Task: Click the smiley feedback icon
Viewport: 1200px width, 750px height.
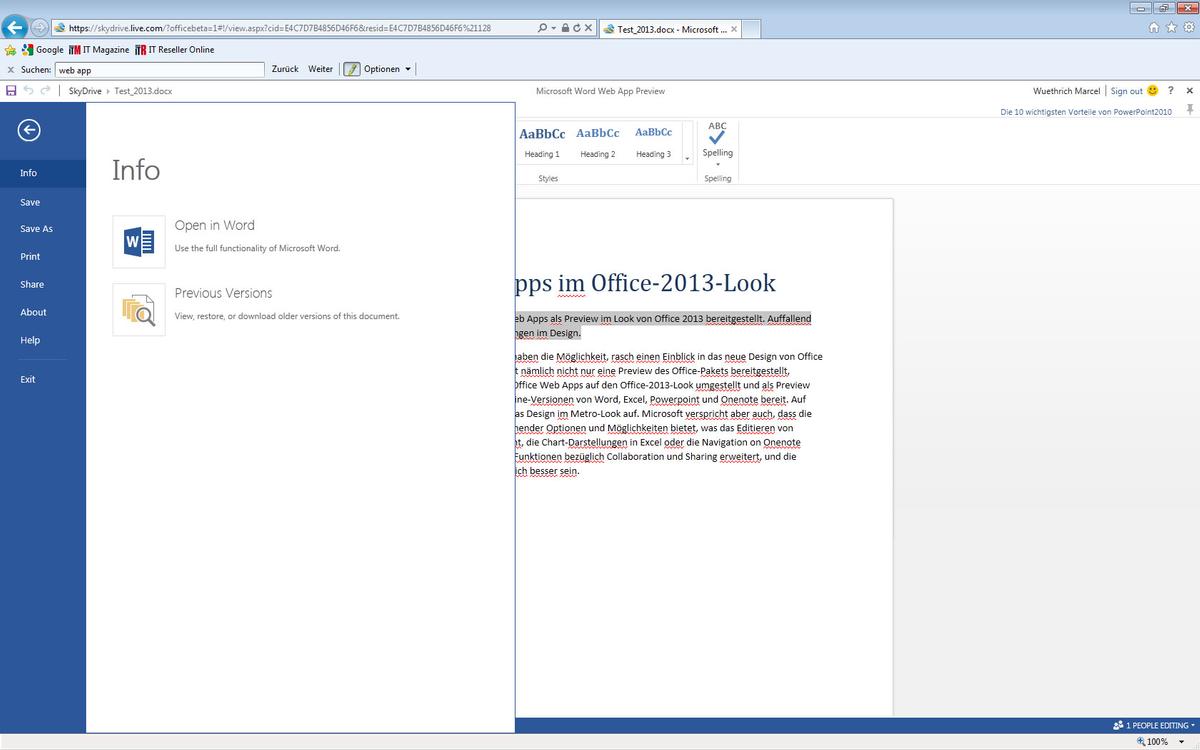Action: [1153, 91]
